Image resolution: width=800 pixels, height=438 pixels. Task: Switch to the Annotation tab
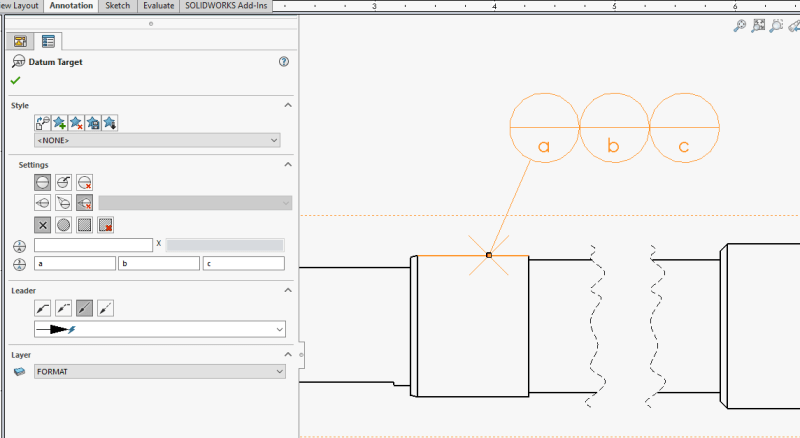(x=71, y=6)
